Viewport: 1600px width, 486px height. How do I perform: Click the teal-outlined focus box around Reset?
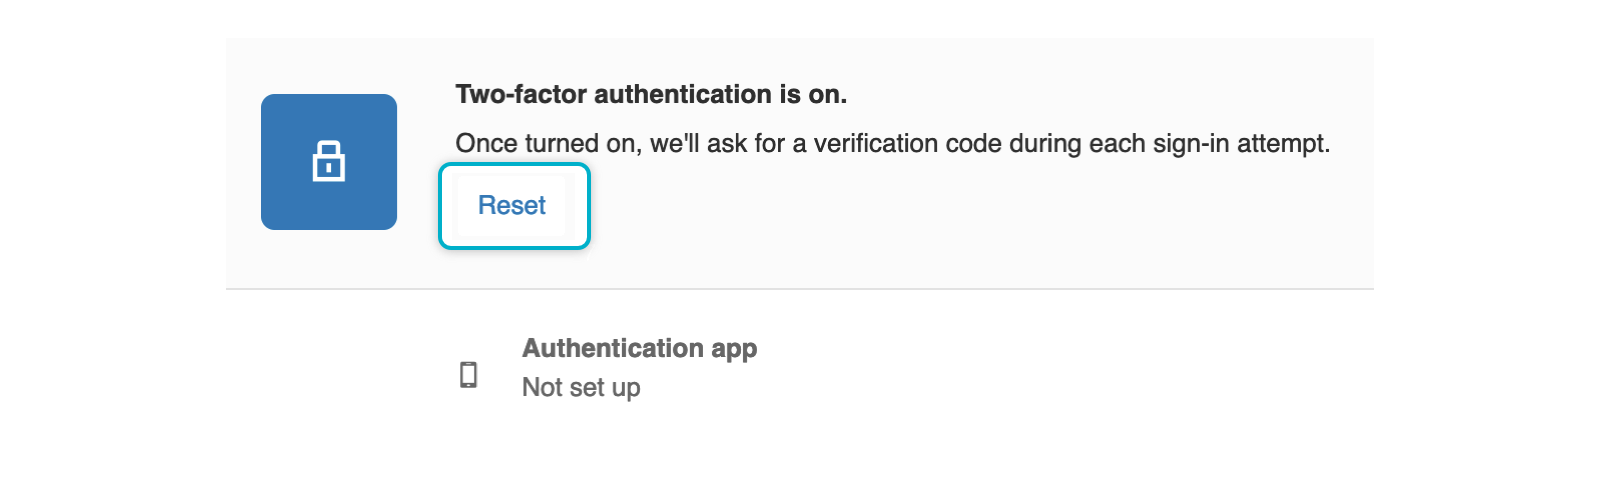pyautogui.click(x=514, y=206)
